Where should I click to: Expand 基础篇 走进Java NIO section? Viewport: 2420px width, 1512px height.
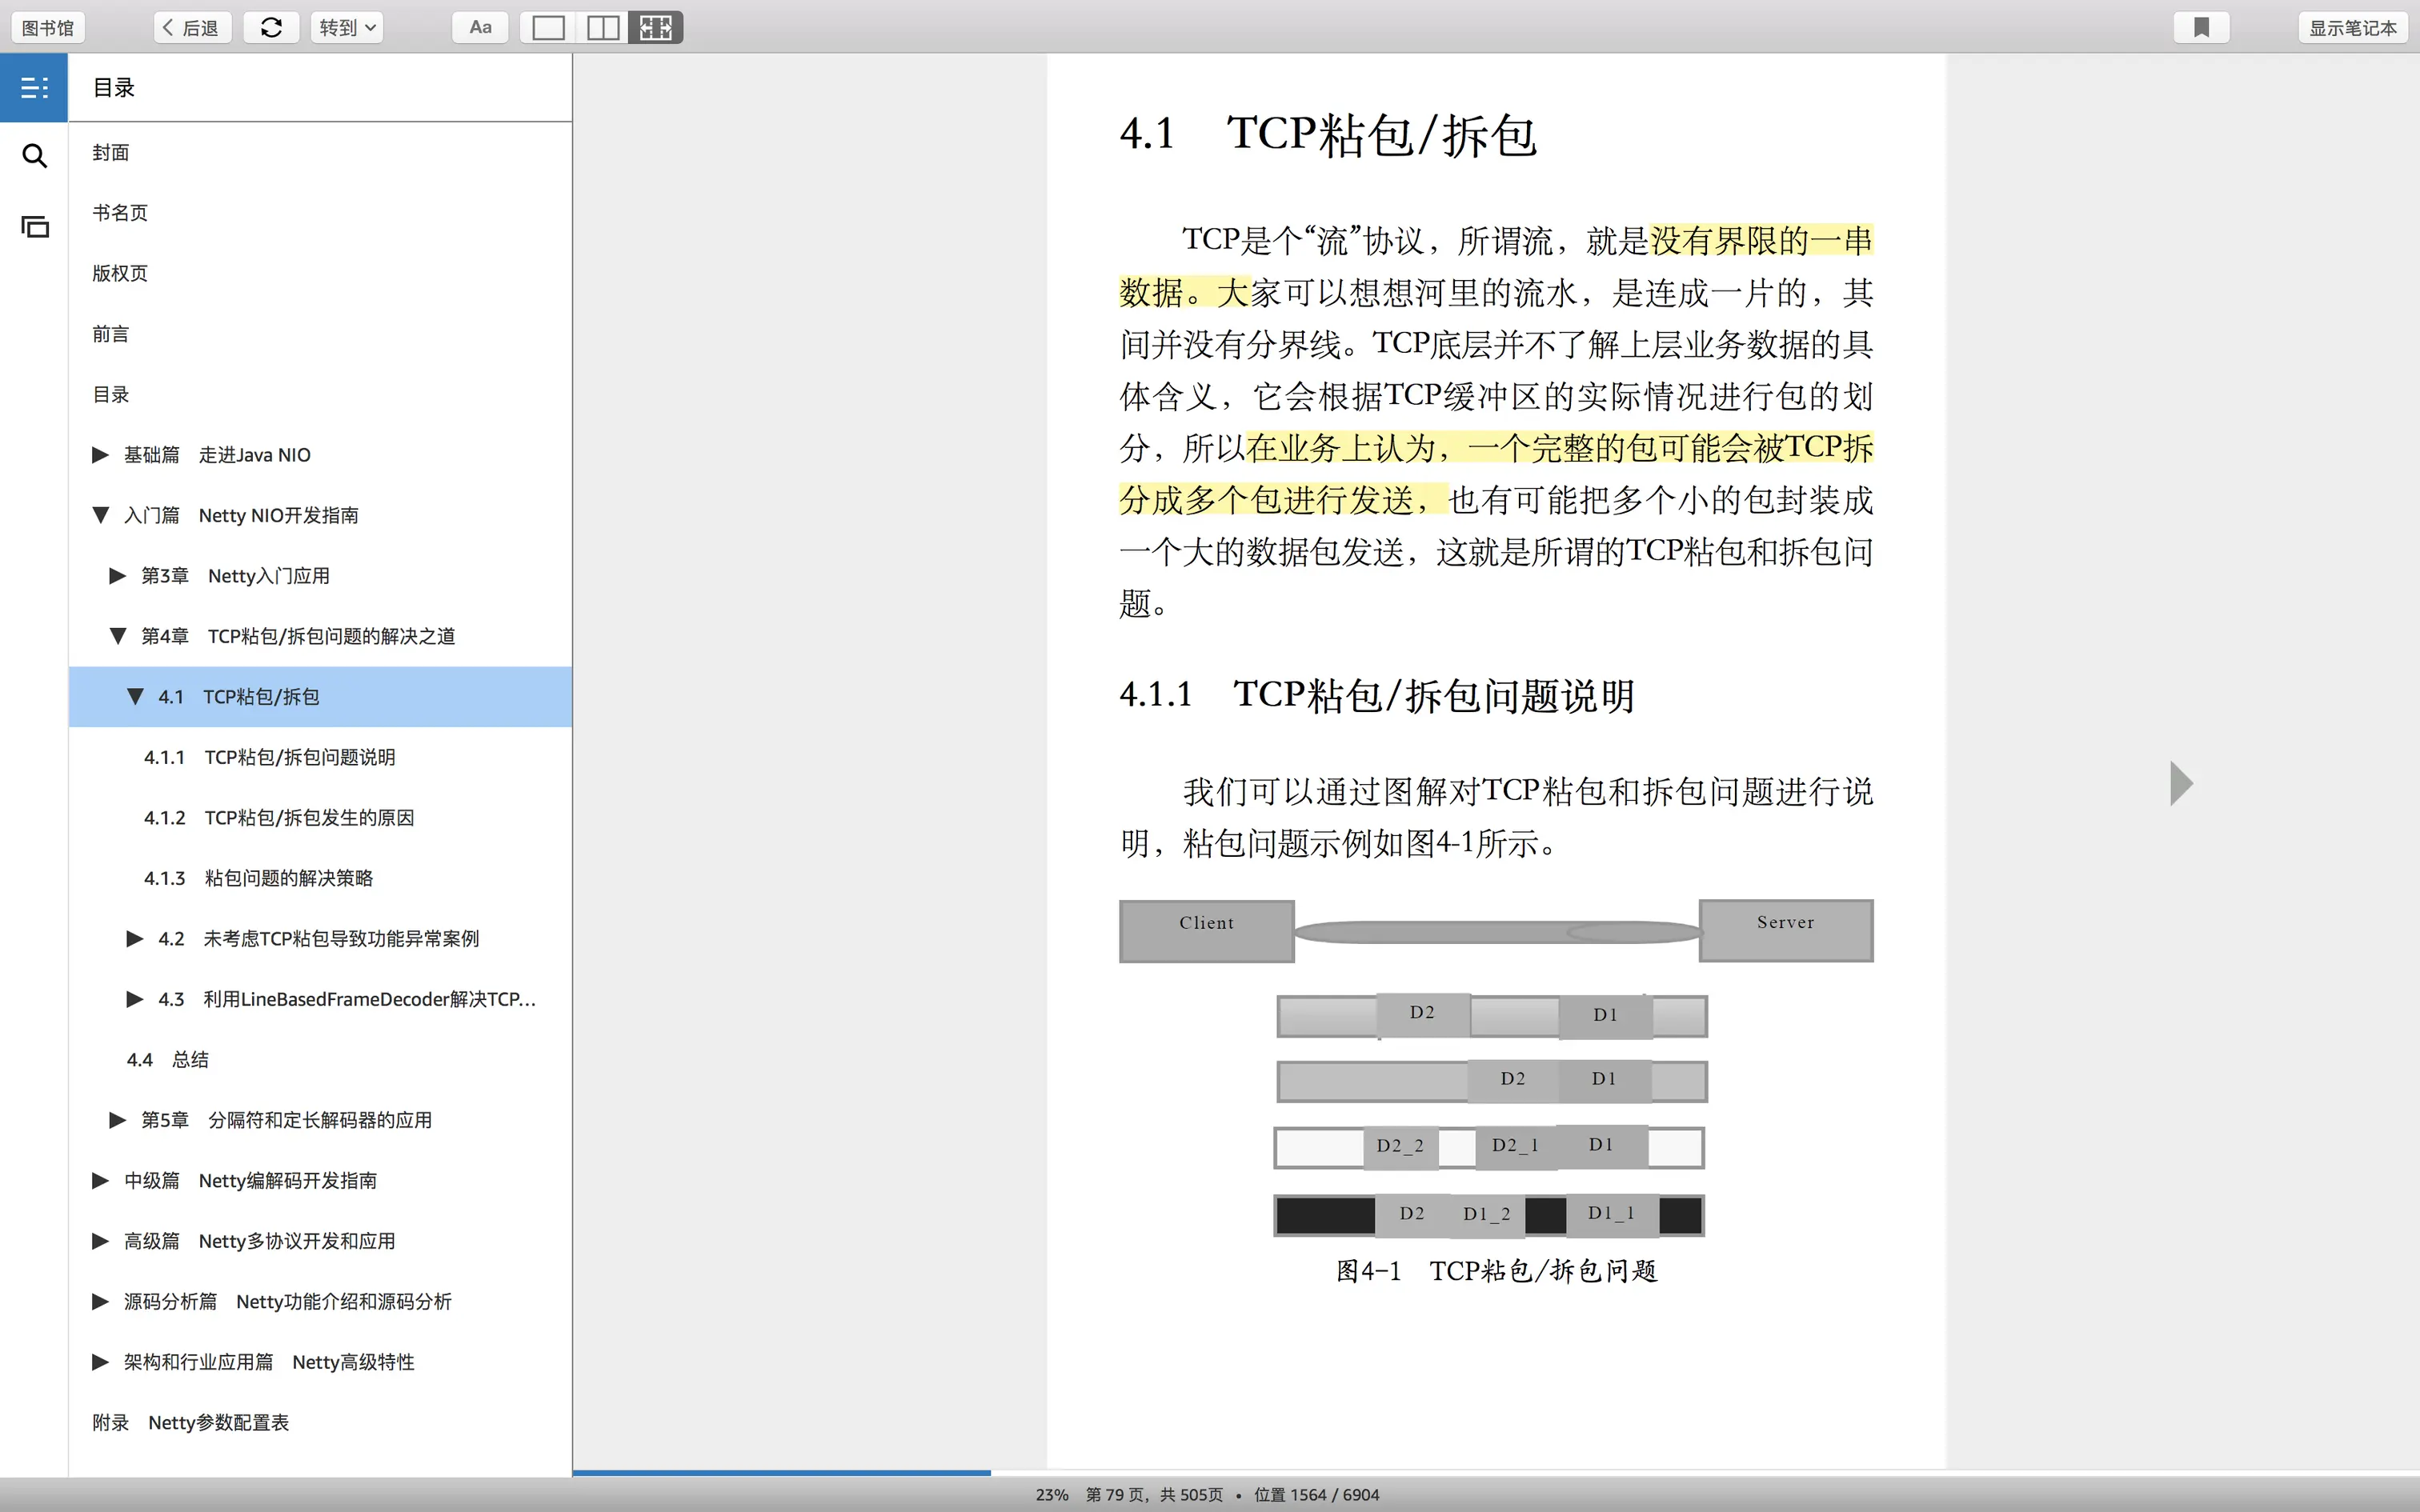100,455
